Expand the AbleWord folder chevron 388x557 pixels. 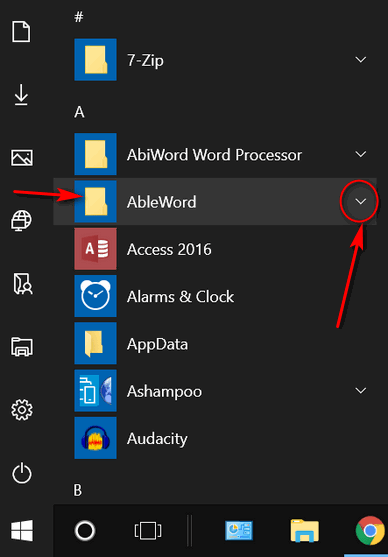(x=361, y=201)
